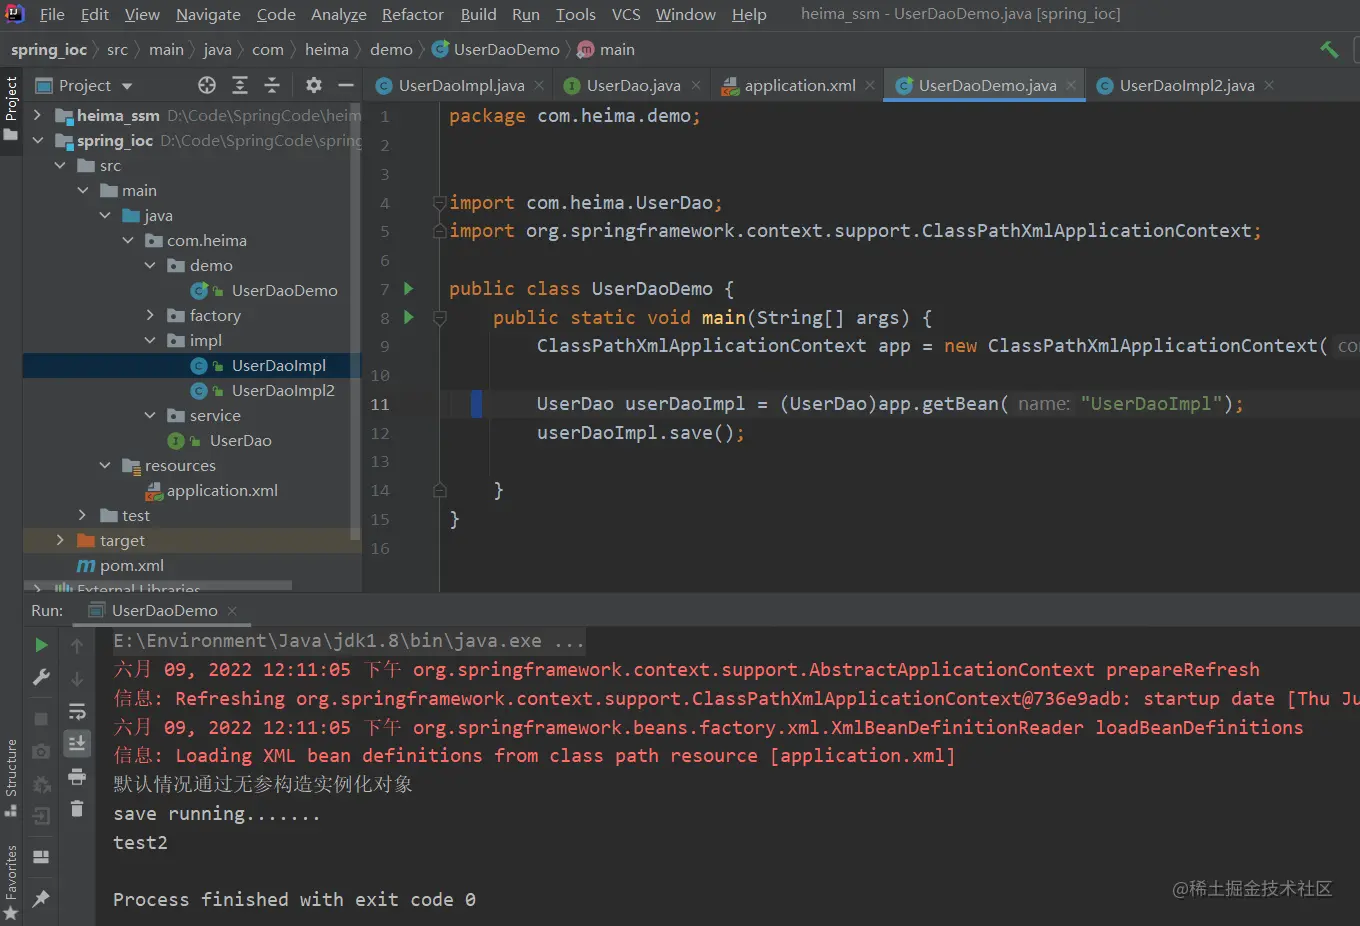Close UserDaoDemo tab in Run panel
The height and width of the screenshot is (926, 1360).
coord(232,610)
